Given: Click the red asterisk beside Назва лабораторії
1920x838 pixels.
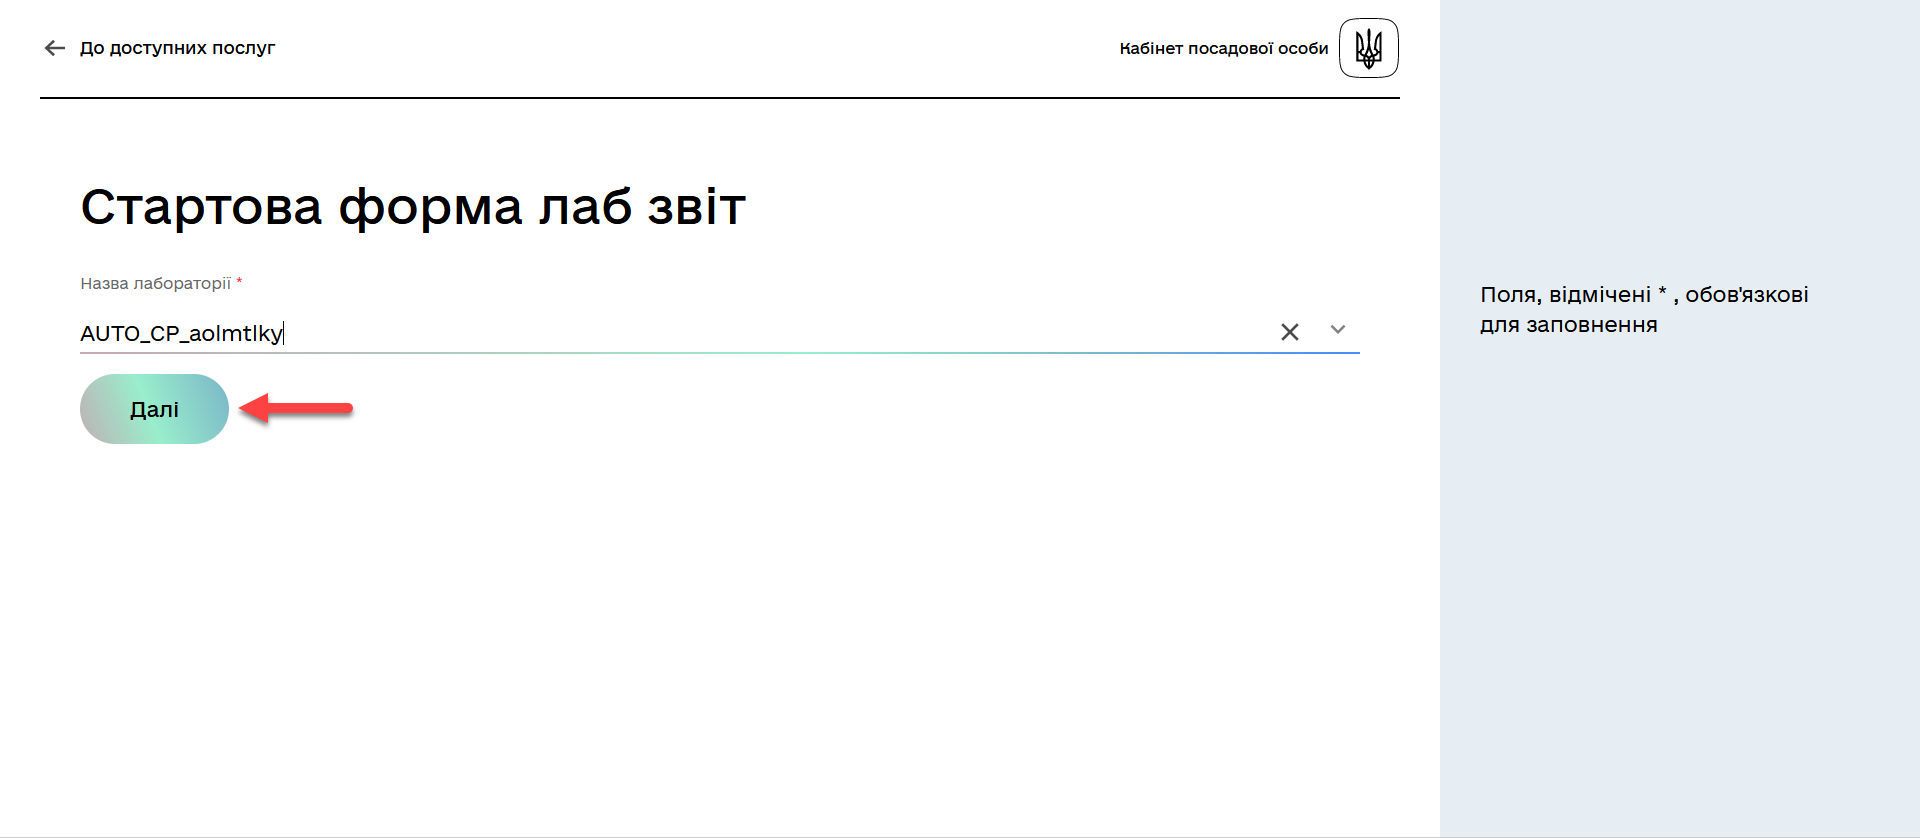Looking at the screenshot, I should 239,282.
